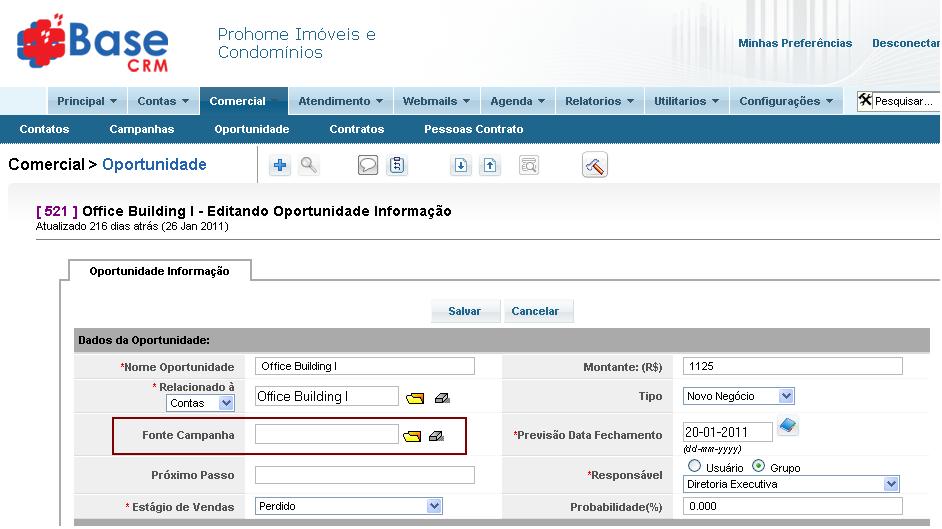This screenshot has width=942, height=529.
Task: Click the export up-arrow icon
Action: pos(490,166)
